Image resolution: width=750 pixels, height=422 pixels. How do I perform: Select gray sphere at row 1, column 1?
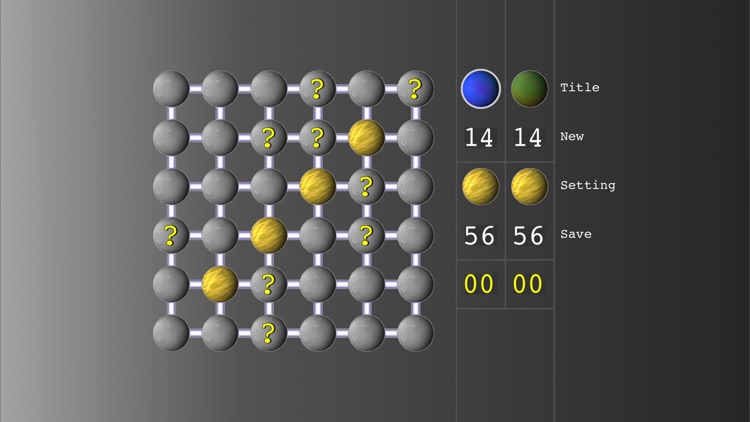point(171,89)
